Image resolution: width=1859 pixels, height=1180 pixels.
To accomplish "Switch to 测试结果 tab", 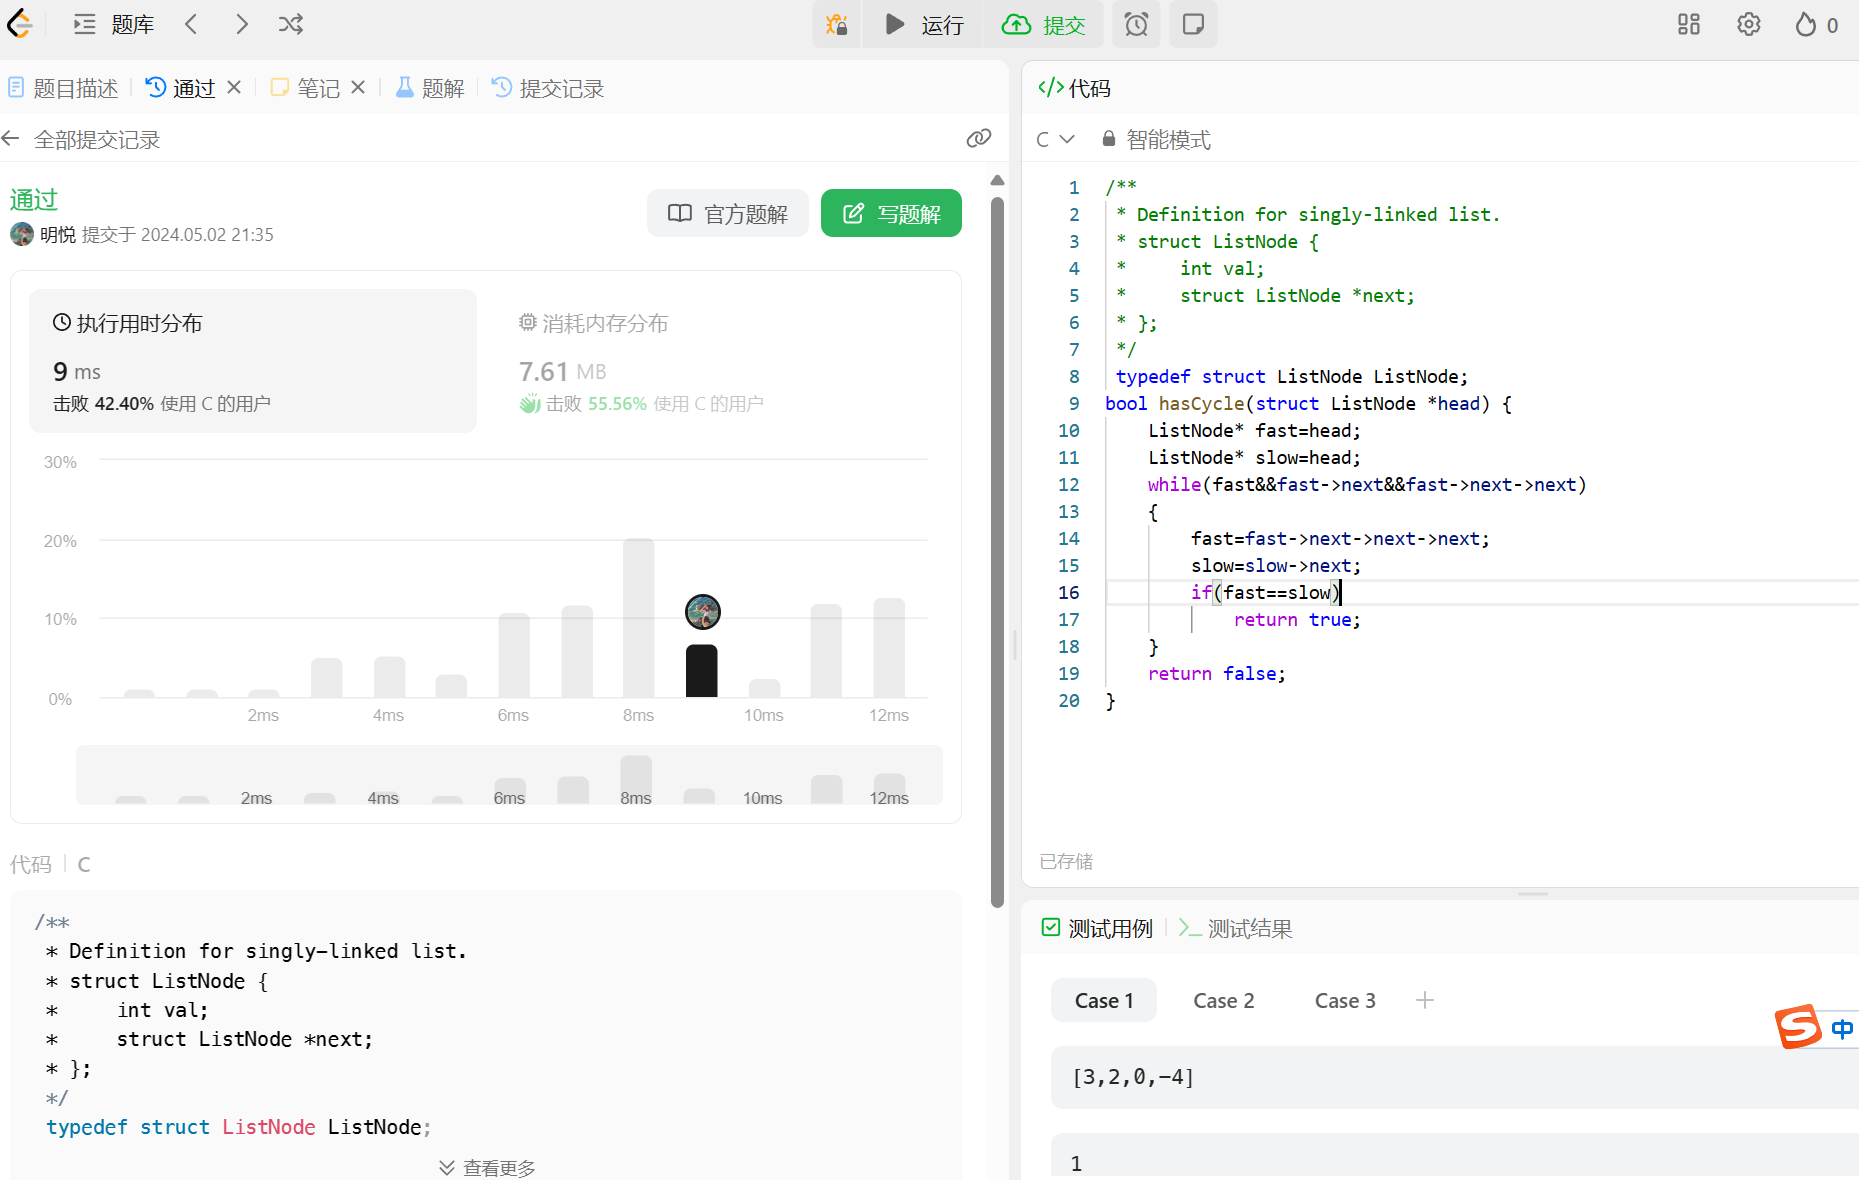I will 1236,928.
